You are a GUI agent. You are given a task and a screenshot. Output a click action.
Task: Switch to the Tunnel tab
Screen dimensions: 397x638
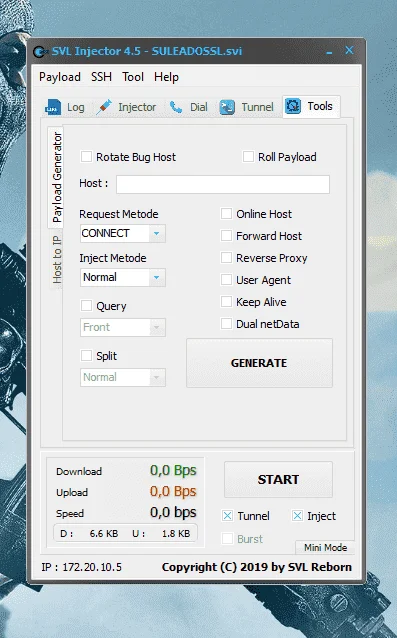tap(246, 107)
